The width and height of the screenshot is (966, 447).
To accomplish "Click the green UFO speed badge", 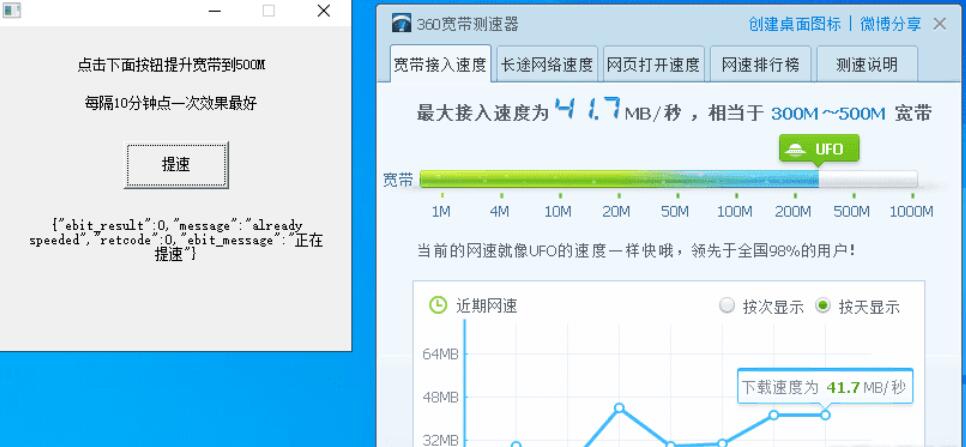I will [x=819, y=149].
